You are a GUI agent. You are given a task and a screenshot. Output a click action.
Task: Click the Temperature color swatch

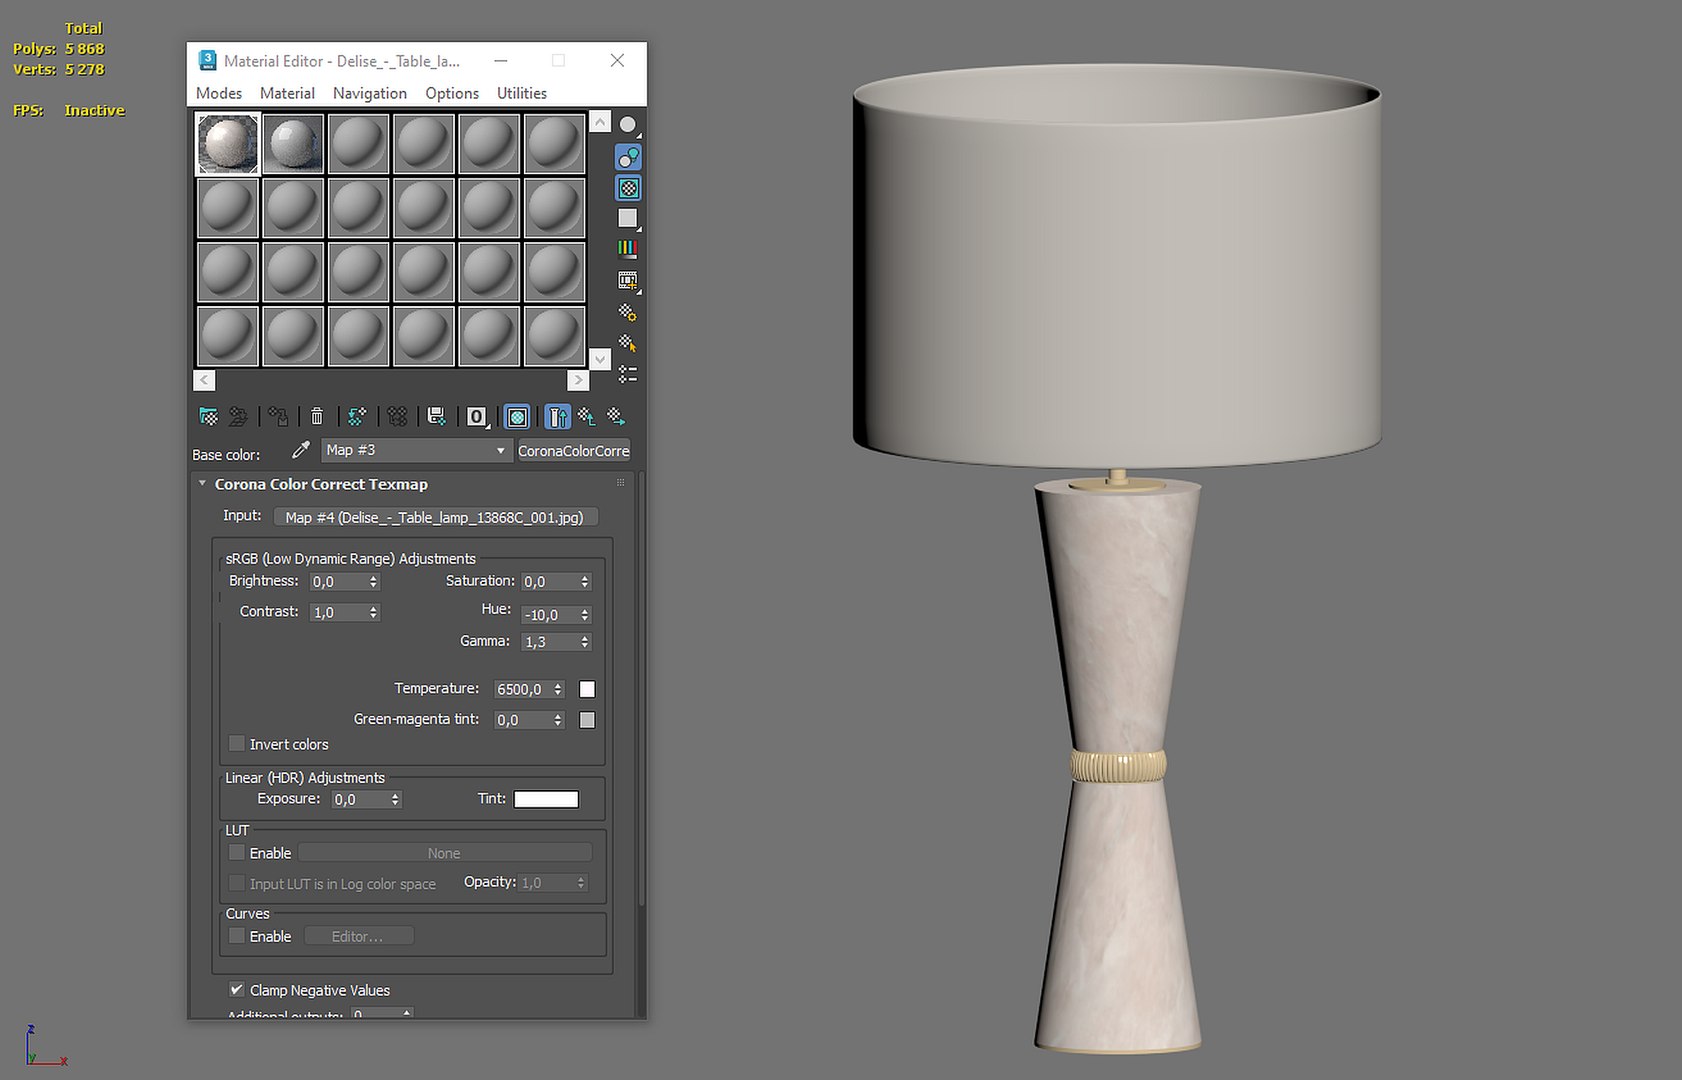[587, 689]
